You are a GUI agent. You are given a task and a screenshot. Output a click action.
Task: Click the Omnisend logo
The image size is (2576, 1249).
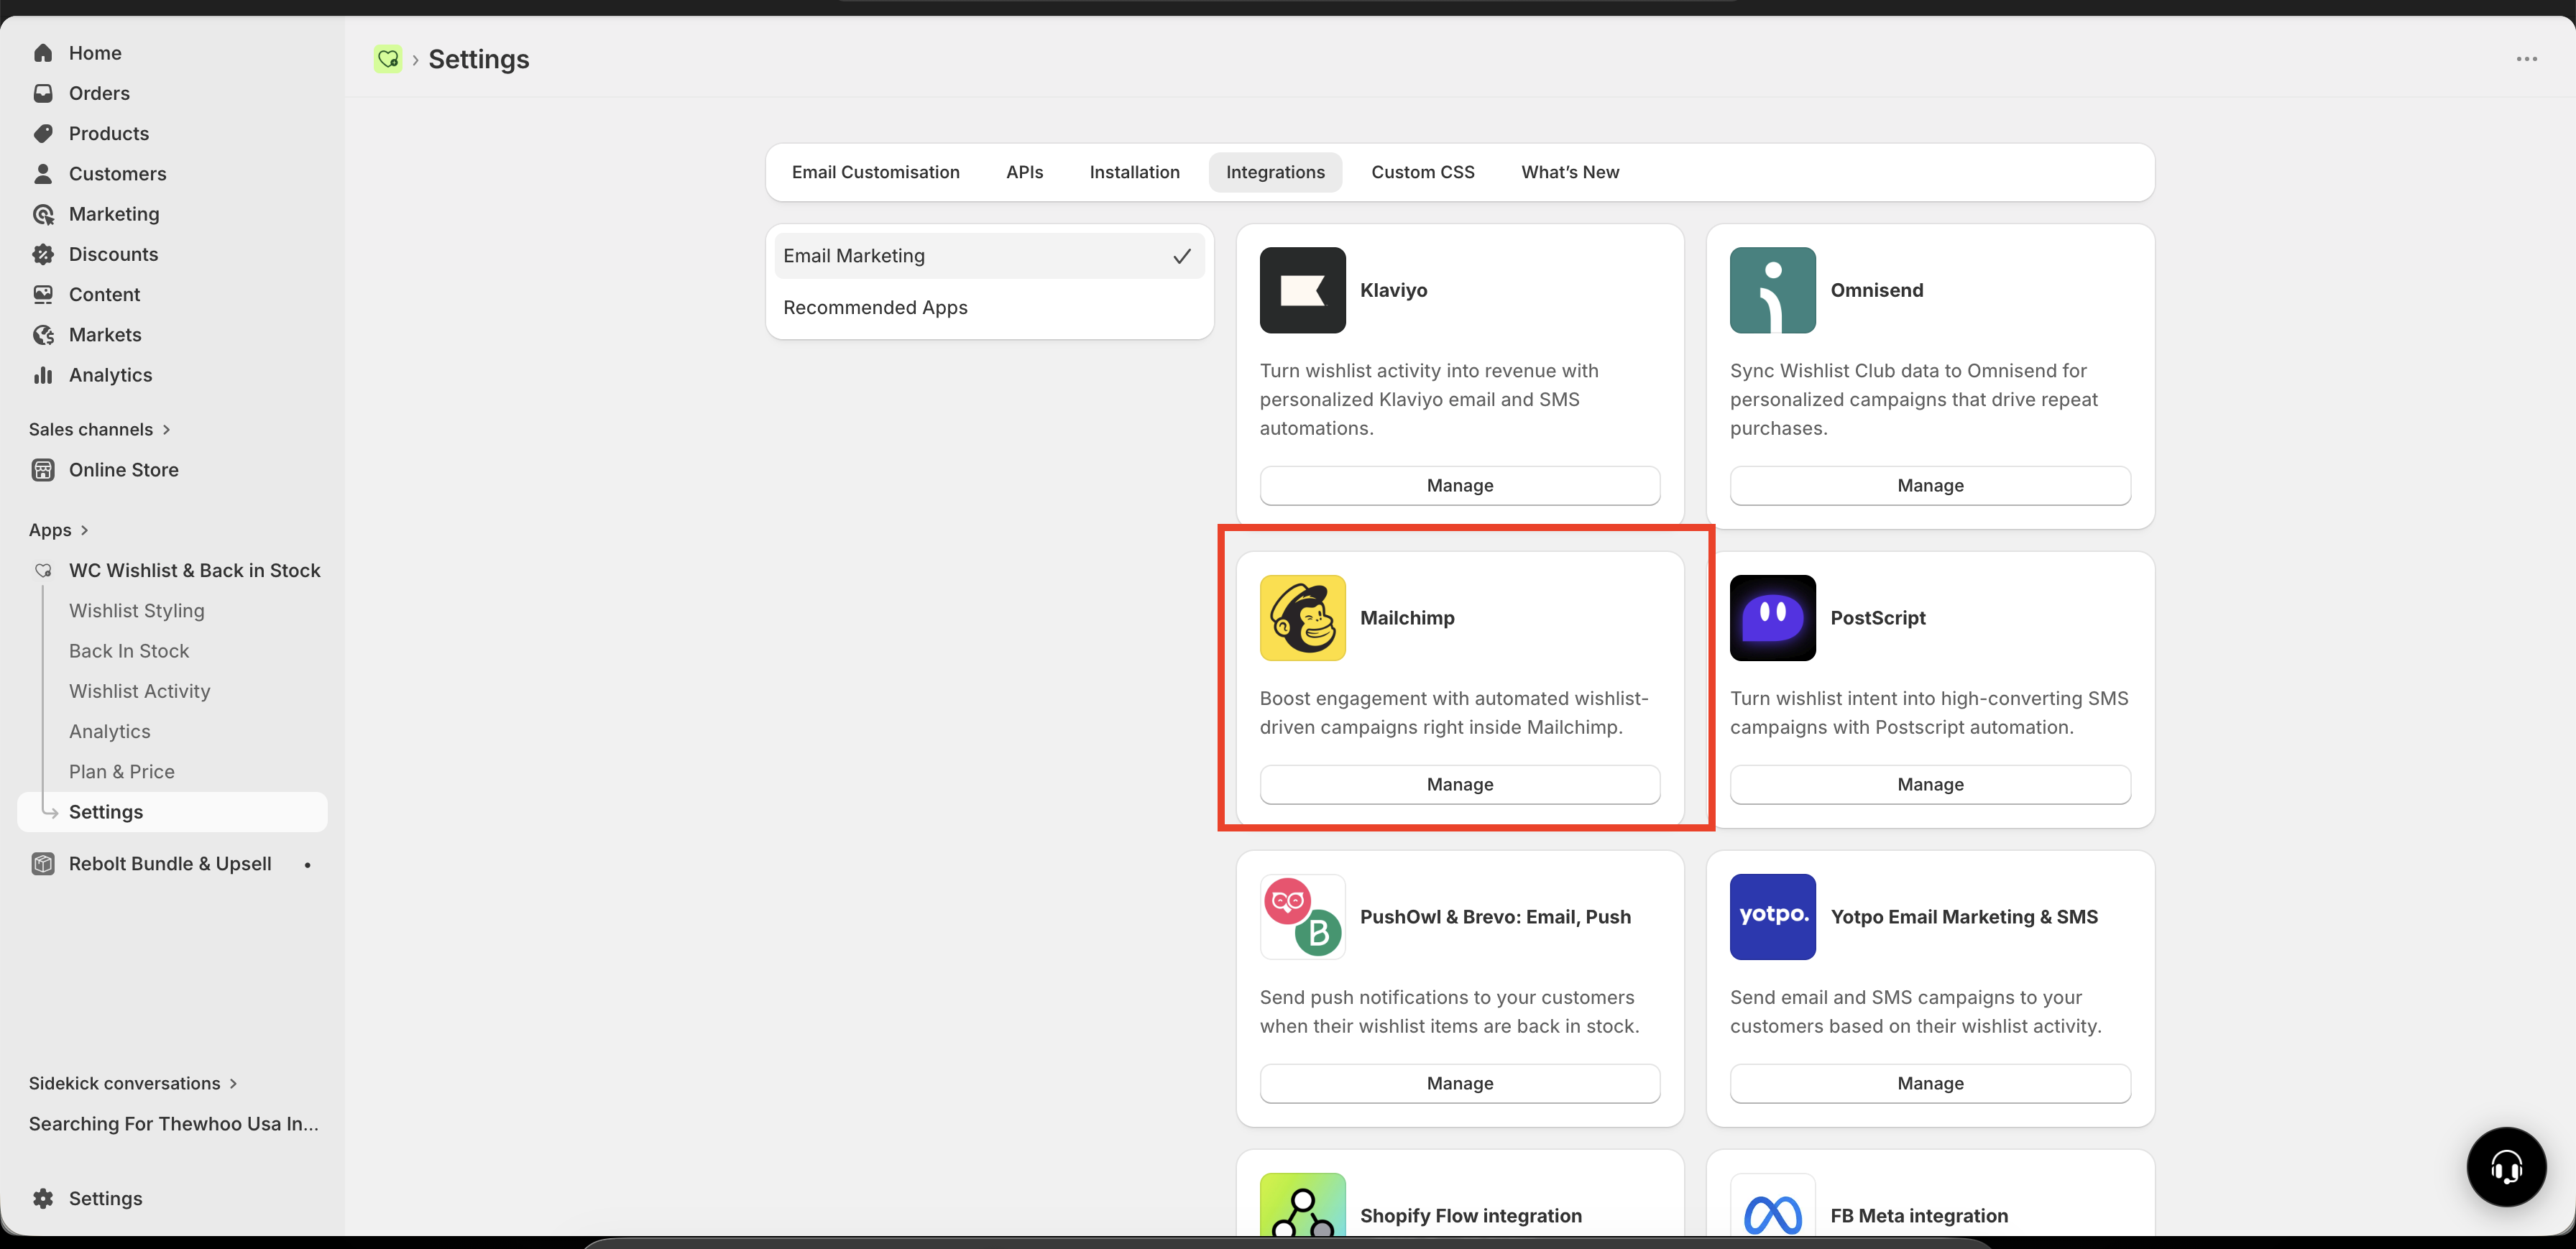point(1773,290)
